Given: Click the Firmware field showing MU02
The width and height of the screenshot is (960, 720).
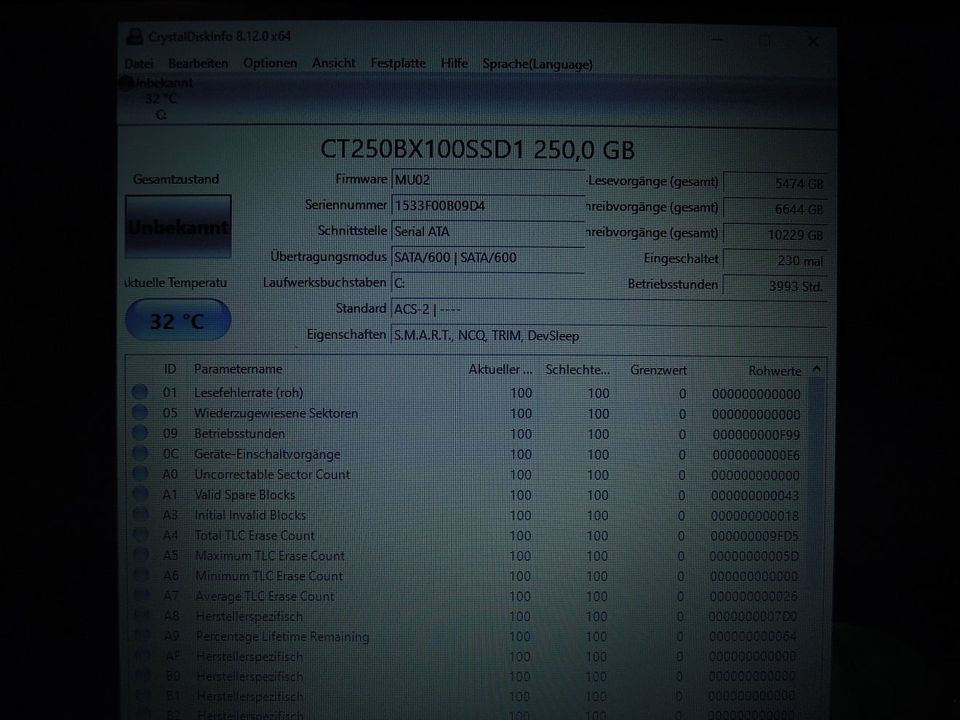Looking at the screenshot, I should coord(488,179).
